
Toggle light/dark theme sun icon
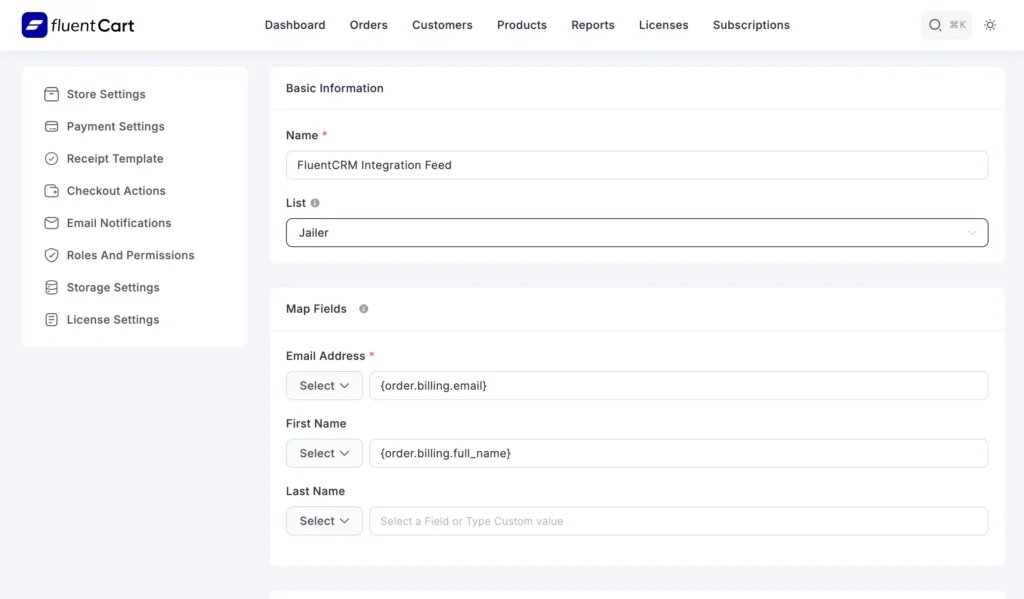click(990, 25)
